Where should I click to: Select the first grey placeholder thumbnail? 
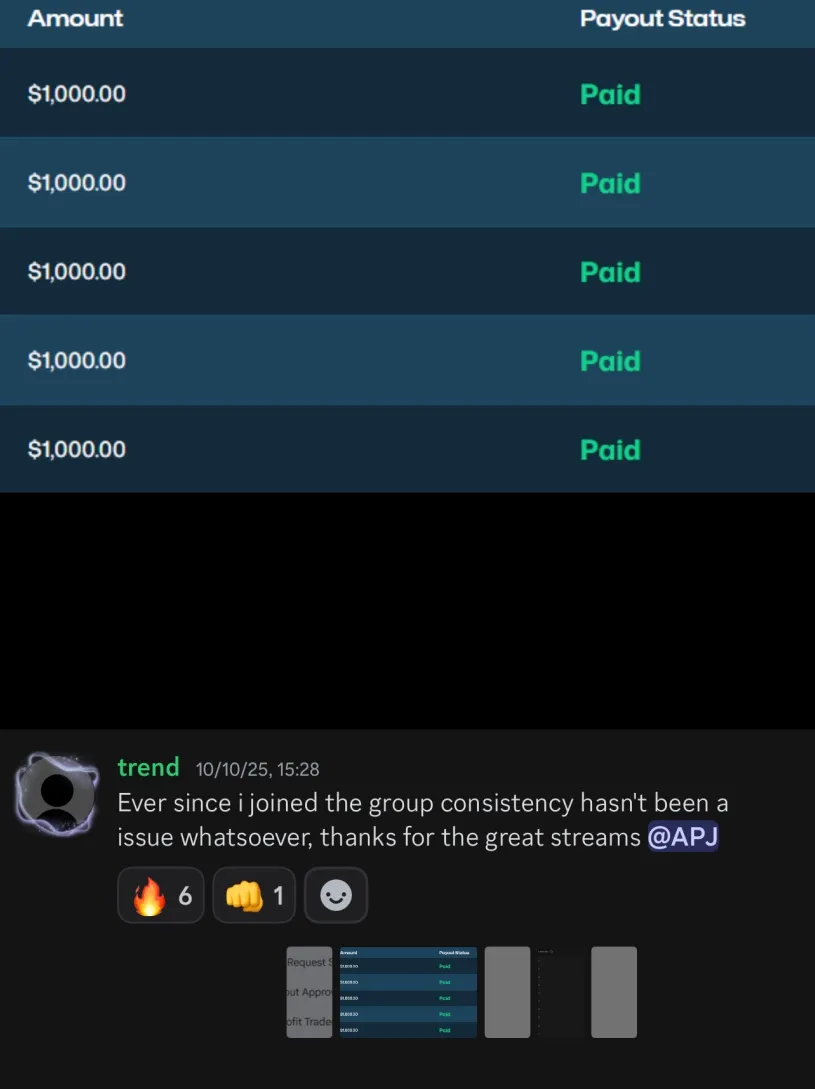tap(507, 992)
